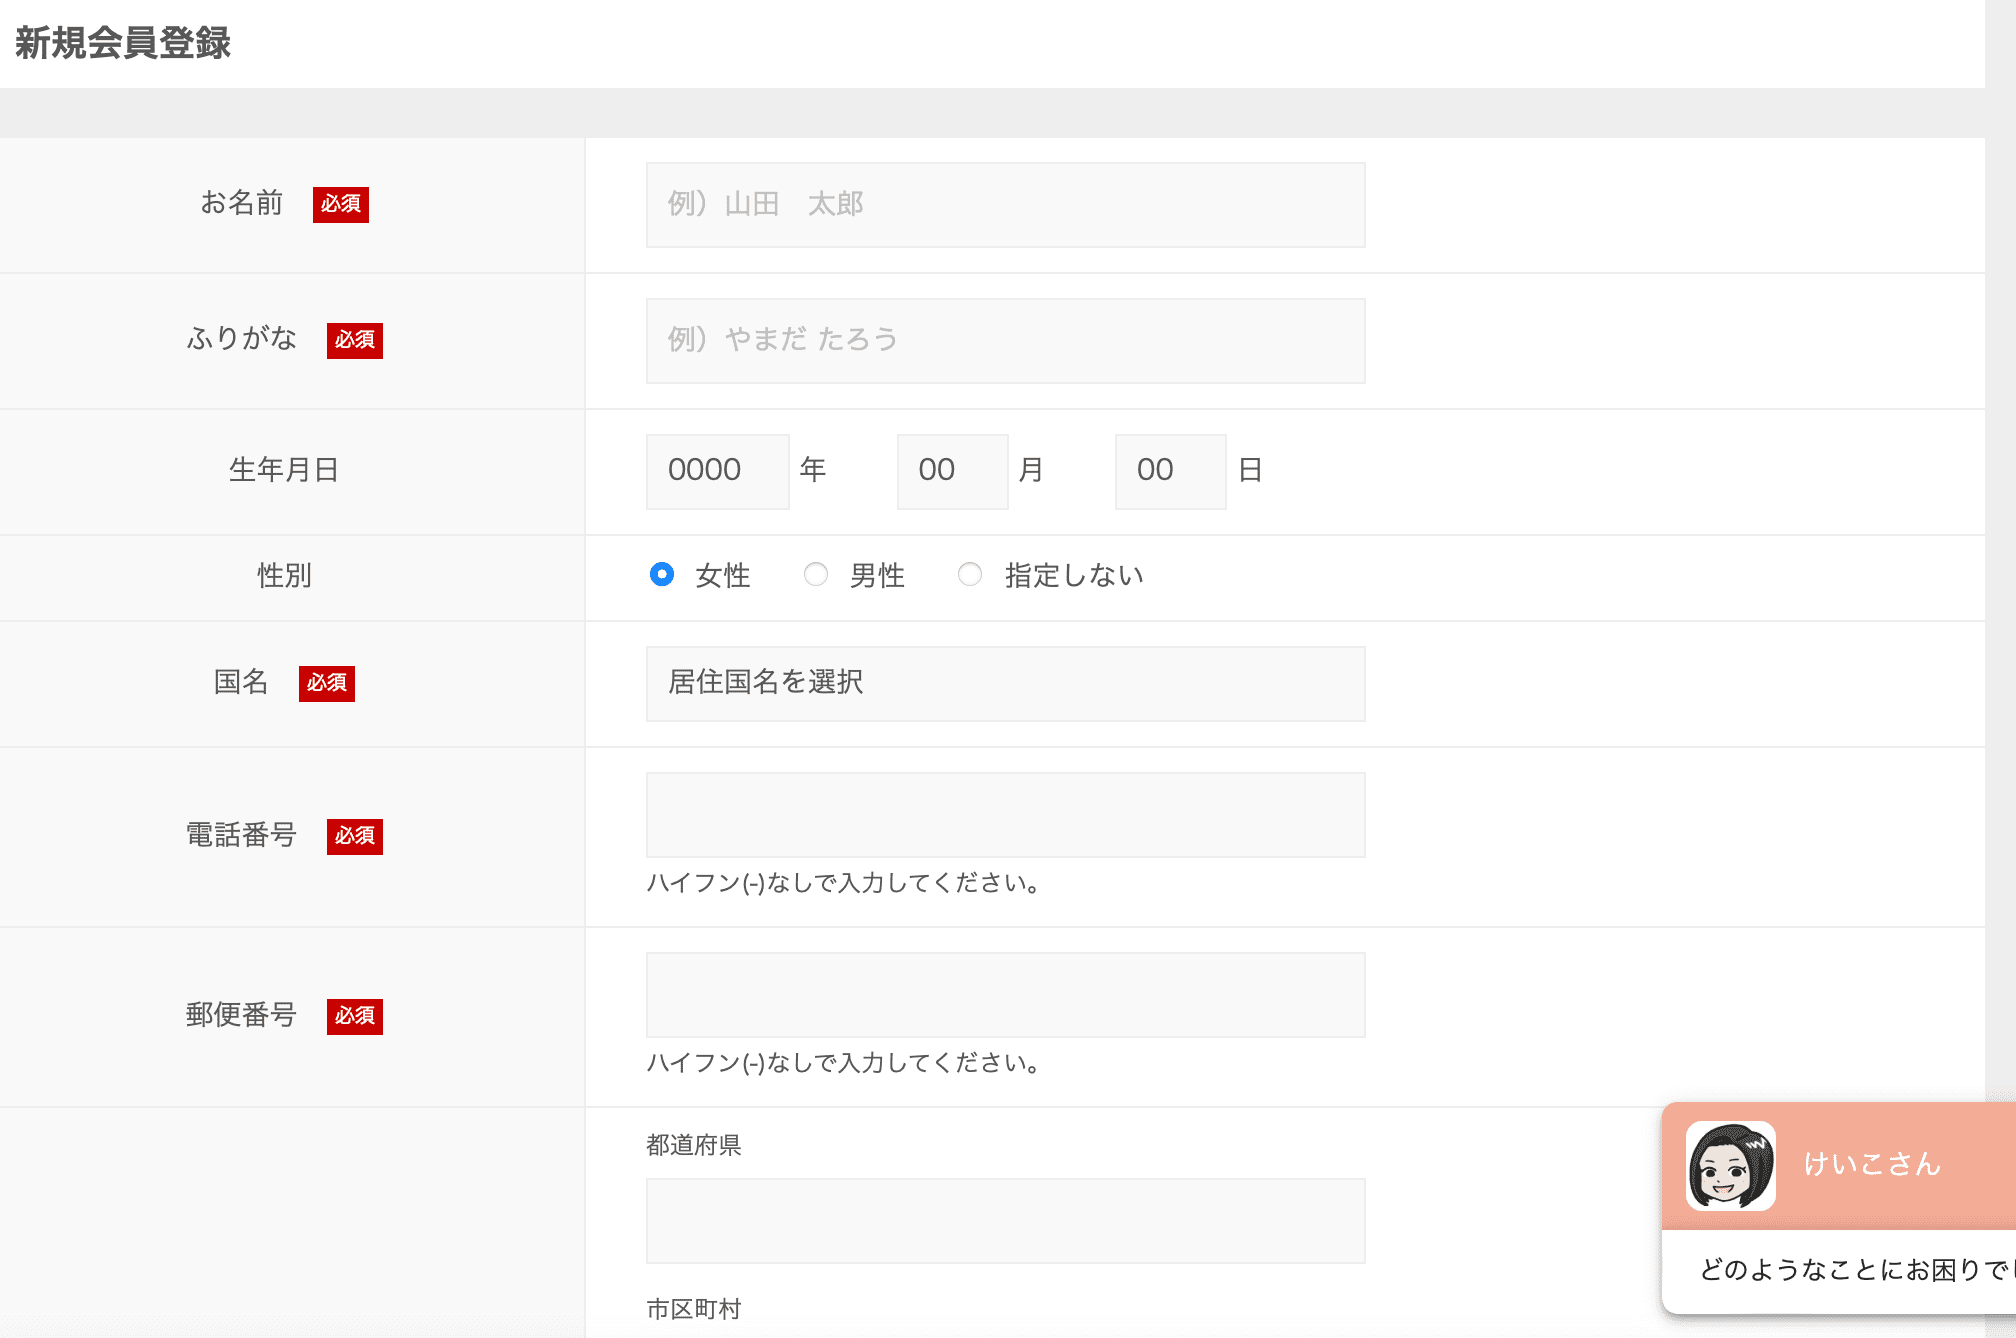Click the ふりがな input field
Image resolution: width=2016 pixels, height=1338 pixels.
pyautogui.click(x=1005, y=341)
